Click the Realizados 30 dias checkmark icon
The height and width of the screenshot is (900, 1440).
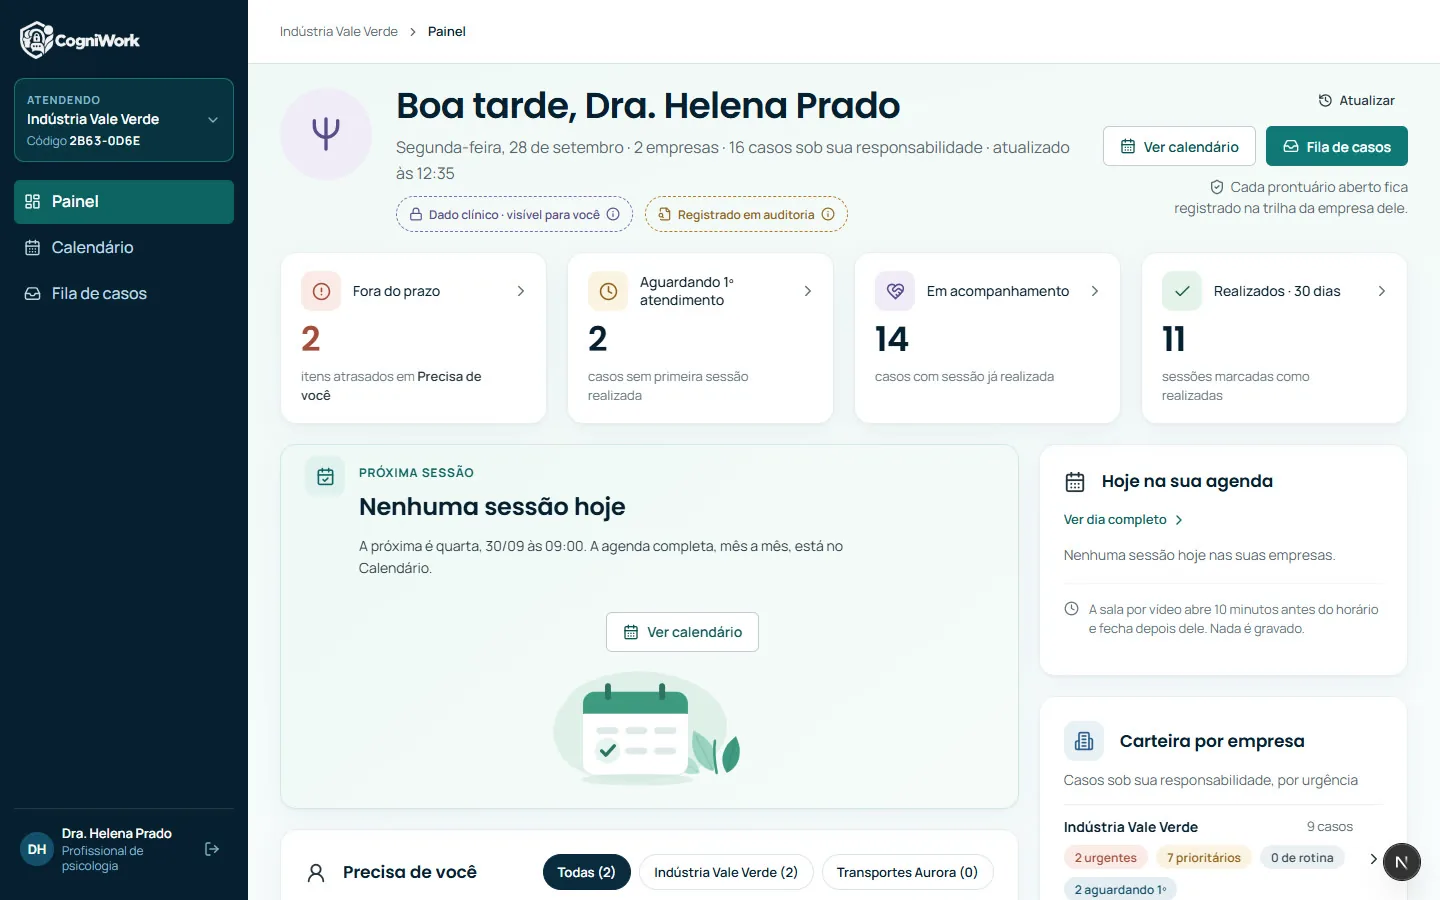(x=1182, y=291)
